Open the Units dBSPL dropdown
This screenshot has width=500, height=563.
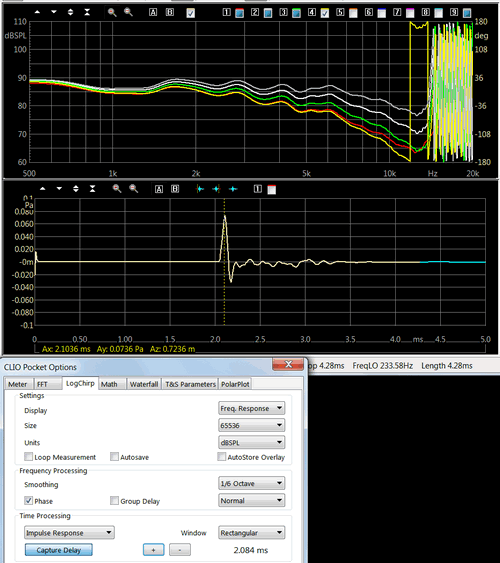click(x=252, y=442)
